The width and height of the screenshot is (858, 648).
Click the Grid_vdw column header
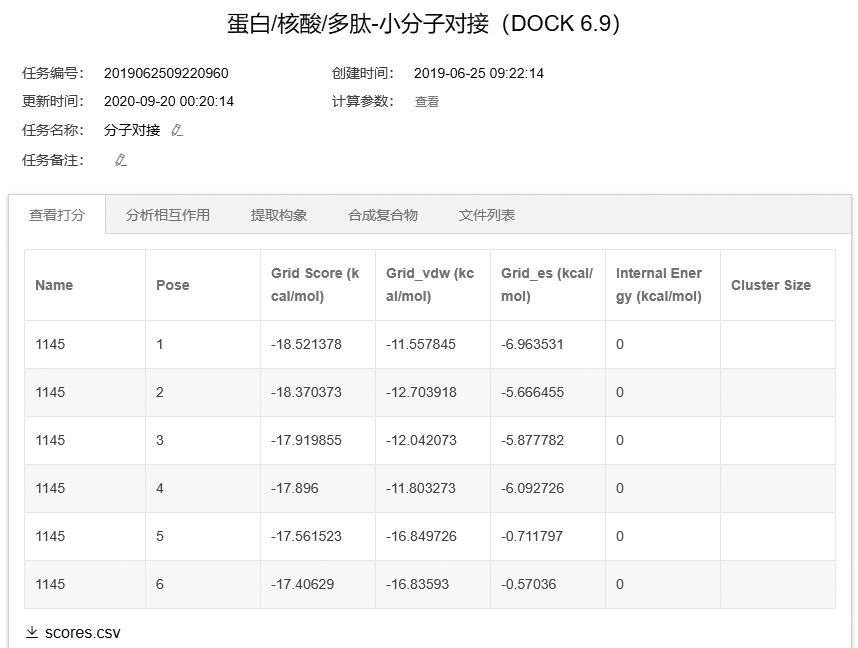(x=430, y=285)
